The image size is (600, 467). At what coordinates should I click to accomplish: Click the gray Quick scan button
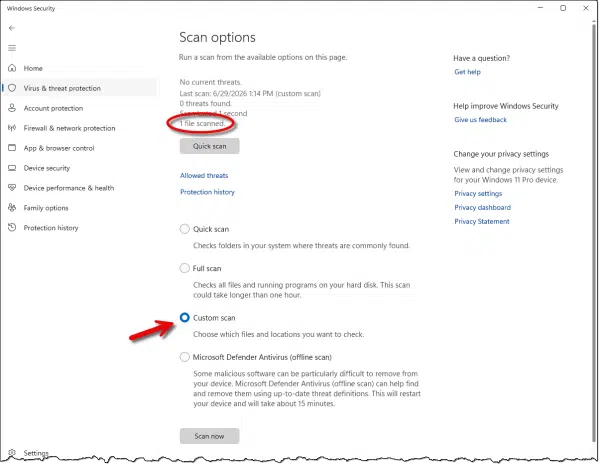[209, 146]
